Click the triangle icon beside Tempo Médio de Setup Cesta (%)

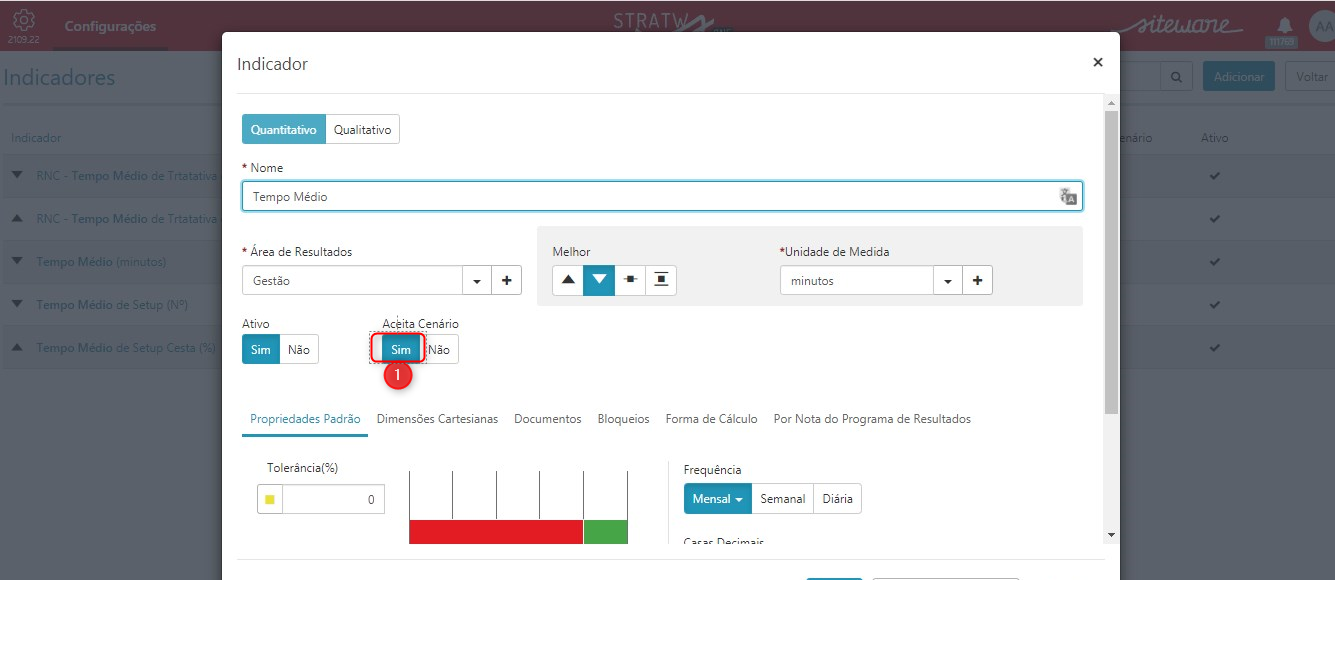click(17, 348)
